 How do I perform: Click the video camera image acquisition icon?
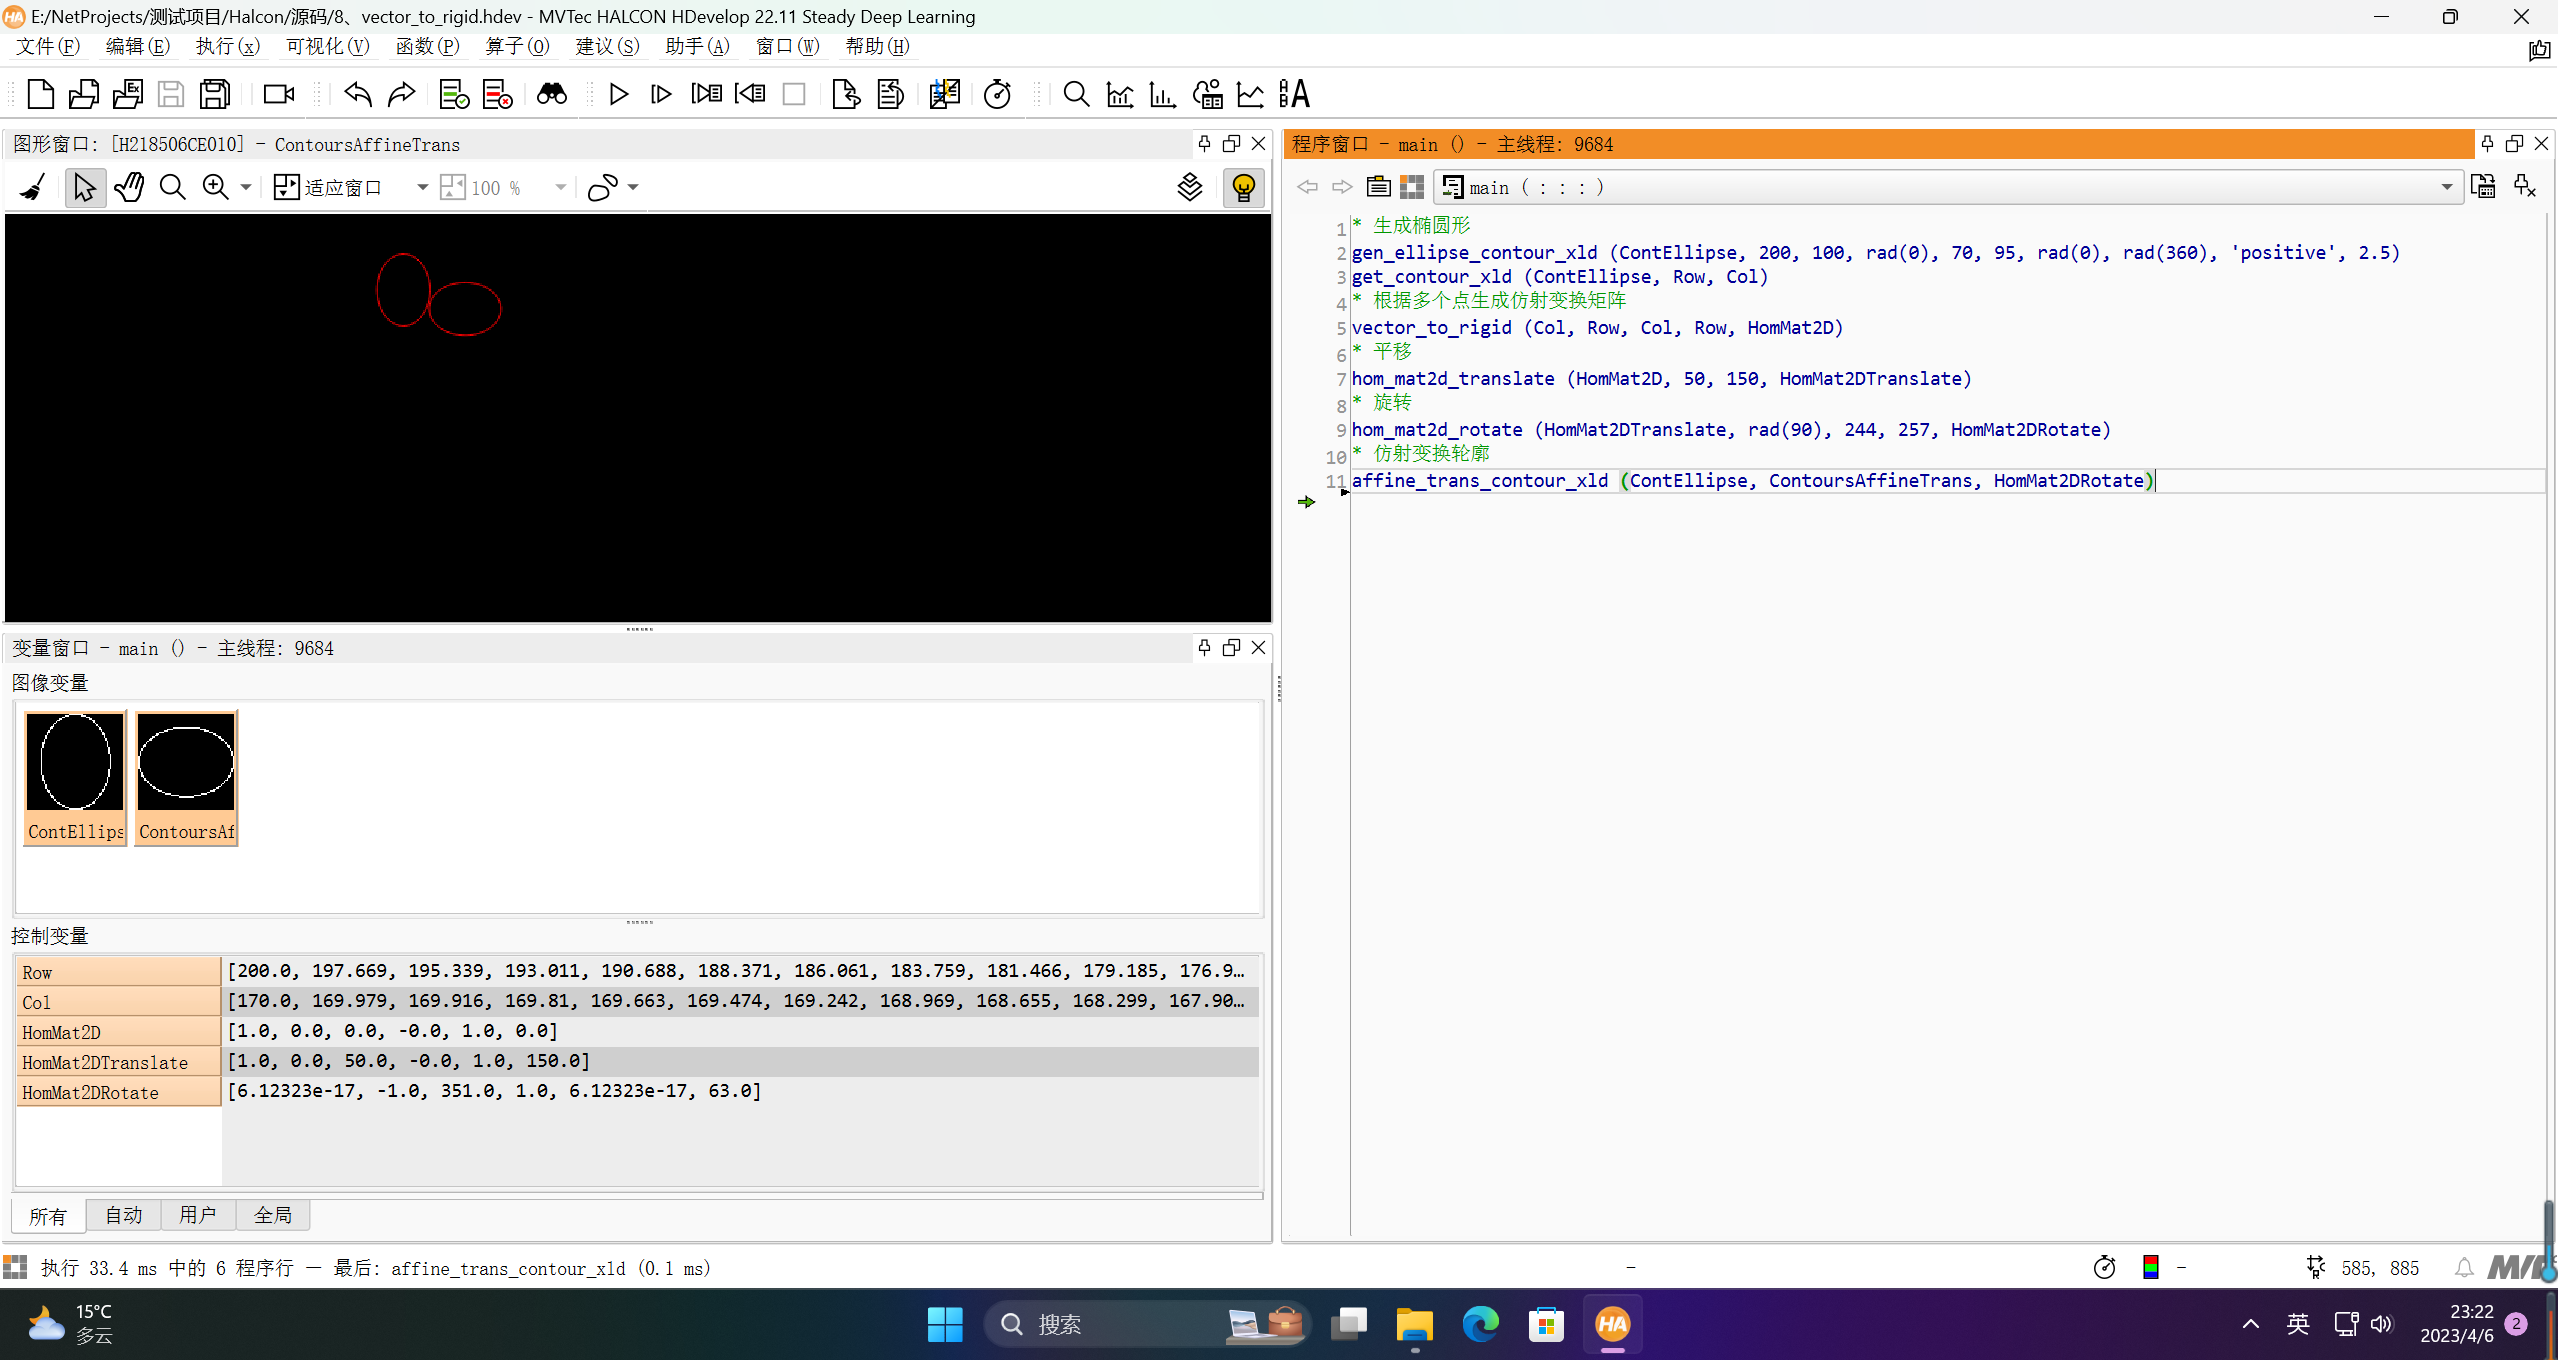click(x=278, y=94)
